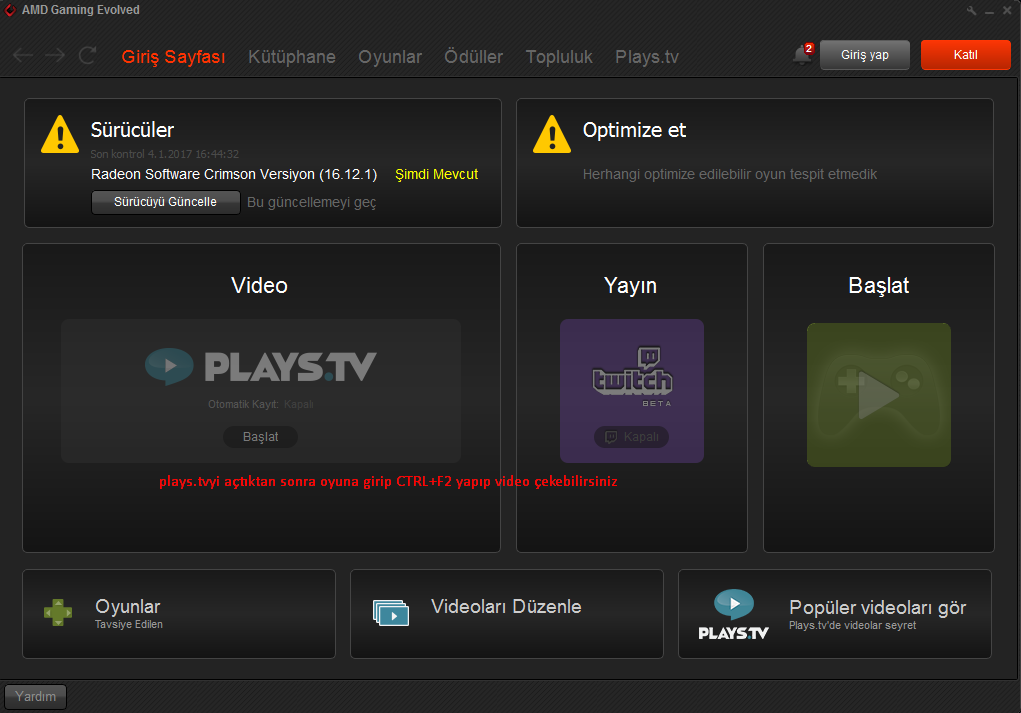The height and width of the screenshot is (713, 1021).
Task: Click the Radeon Software Crimson Versiyon text
Action: 234,174
